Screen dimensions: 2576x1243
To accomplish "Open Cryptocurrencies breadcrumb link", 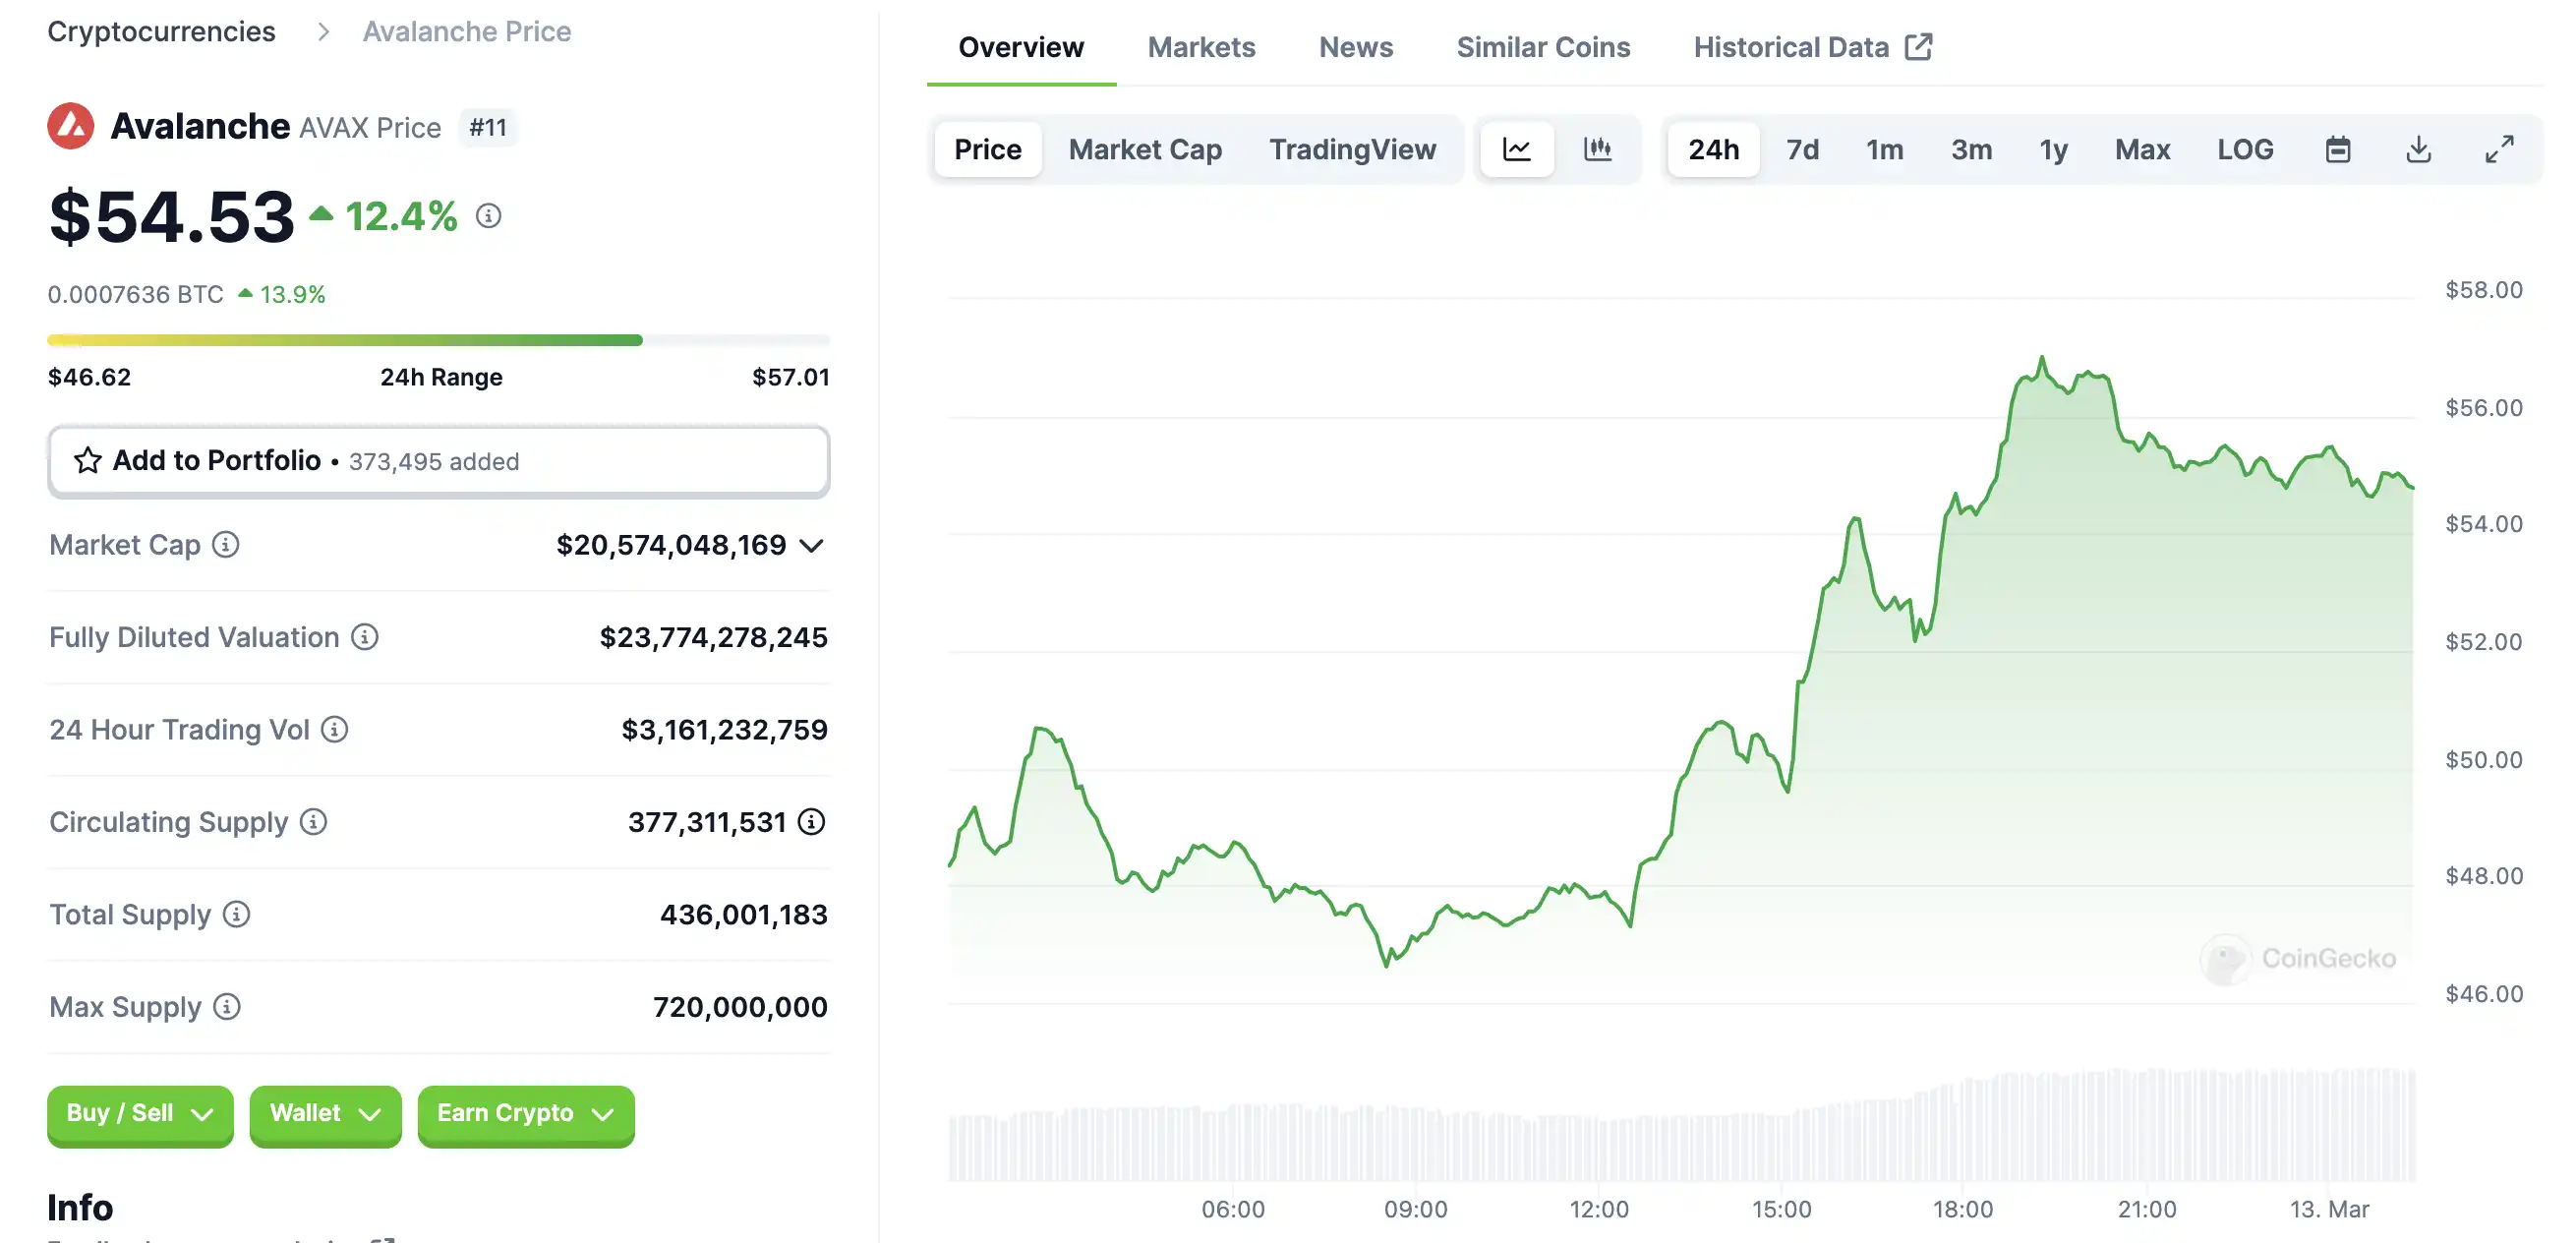I will pos(161,32).
